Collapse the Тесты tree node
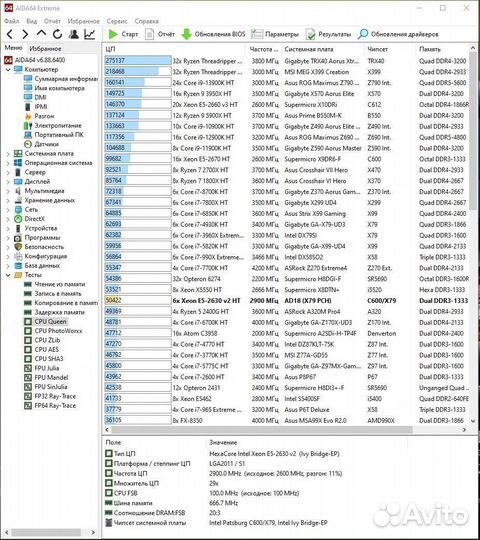This screenshot has width=480, height=540. [8, 275]
